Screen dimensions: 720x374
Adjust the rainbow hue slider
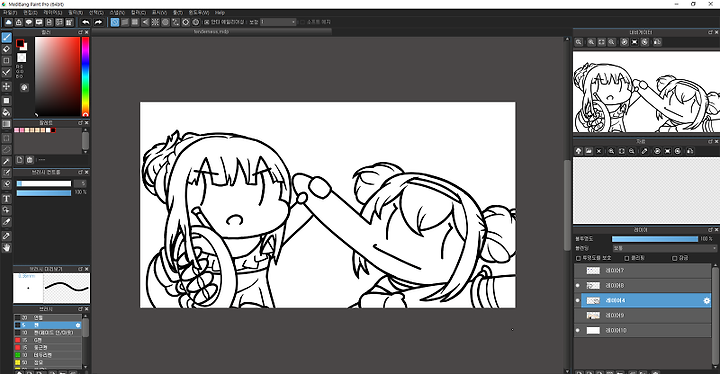tap(85, 76)
